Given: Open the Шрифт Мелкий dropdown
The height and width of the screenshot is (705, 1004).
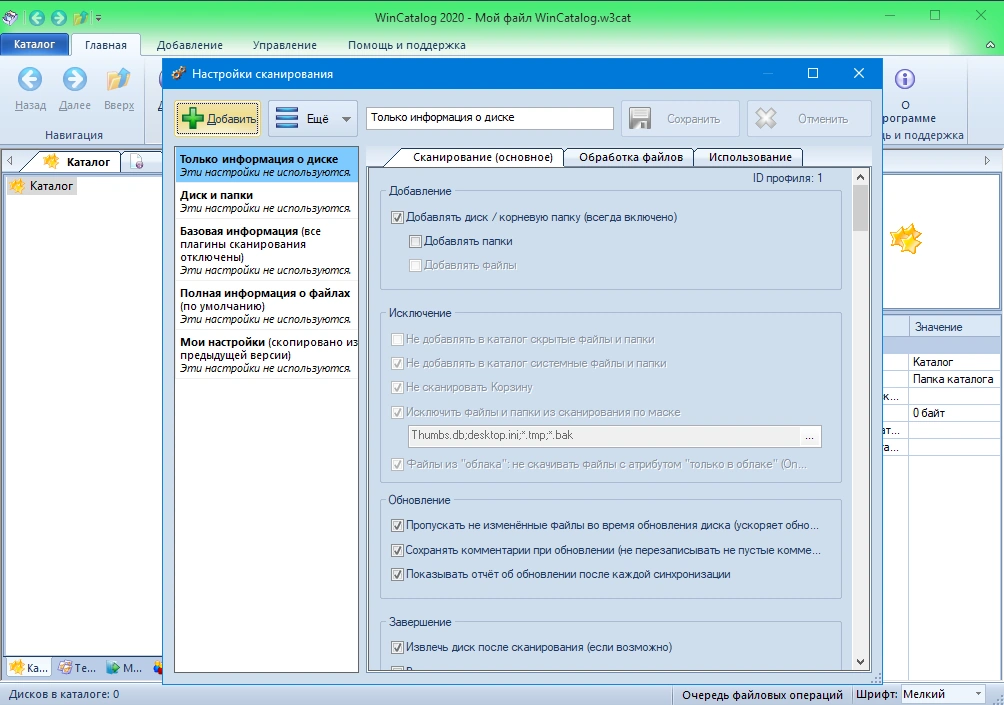Looking at the screenshot, I should click(x=943, y=694).
